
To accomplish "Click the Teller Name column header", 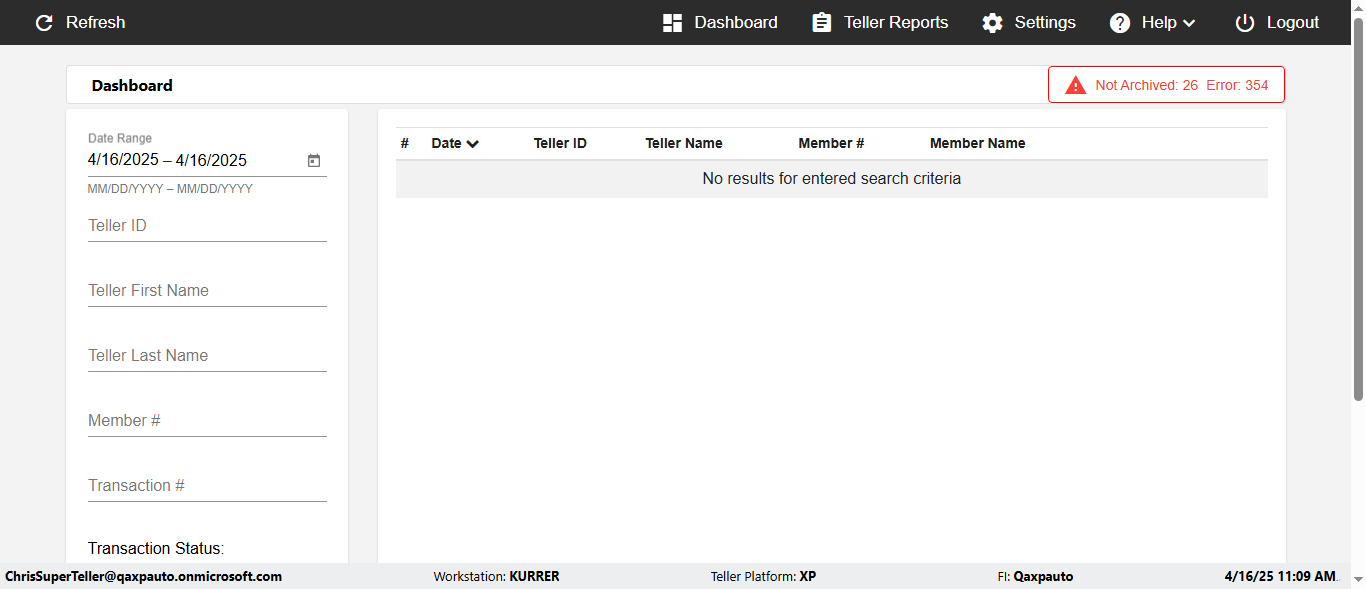I will [x=684, y=143].
